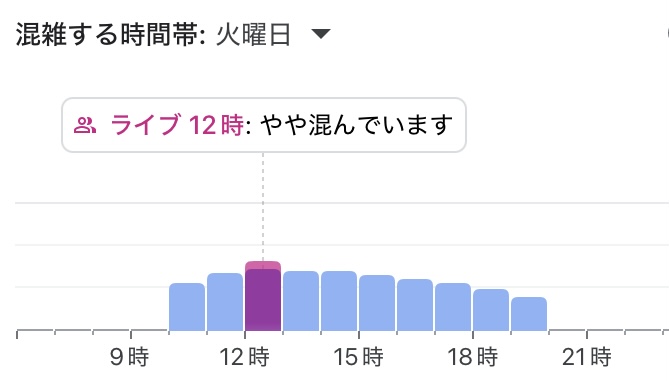Click the ライブ 12時 live status label

177,125
